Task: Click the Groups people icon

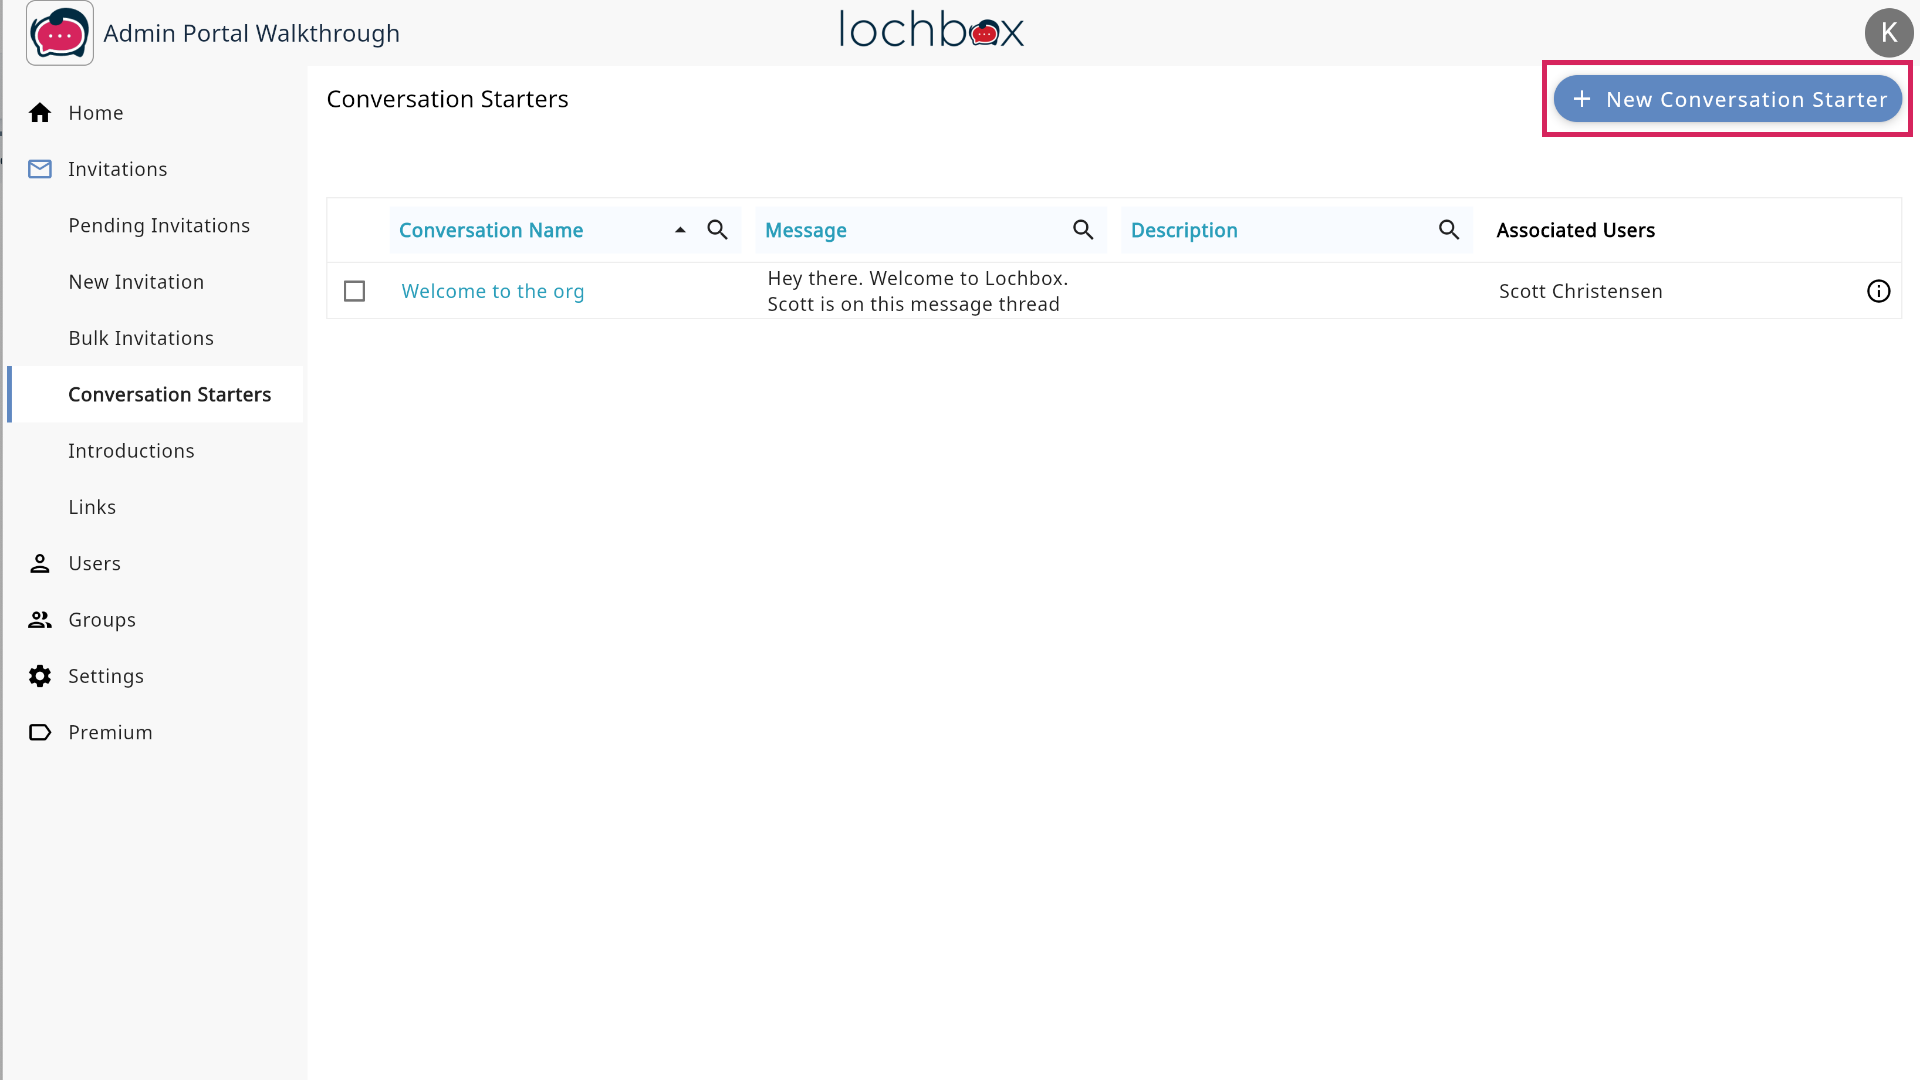Action: pos(40,620)
